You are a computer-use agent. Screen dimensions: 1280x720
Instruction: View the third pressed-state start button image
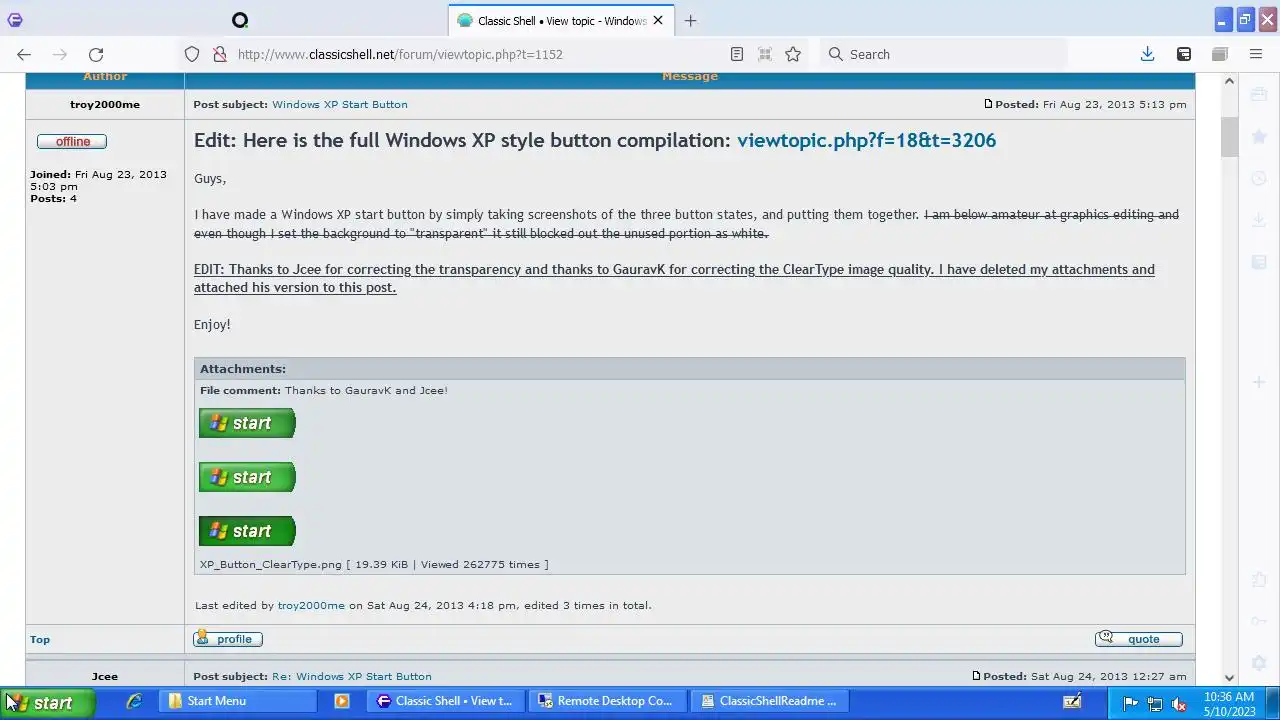point(247,531)
